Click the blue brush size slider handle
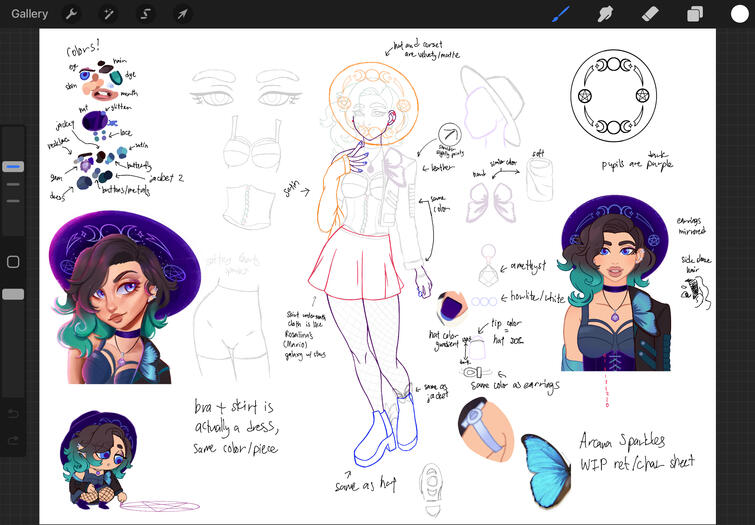This screenshot has width=755, height=525. coord(13,166)
